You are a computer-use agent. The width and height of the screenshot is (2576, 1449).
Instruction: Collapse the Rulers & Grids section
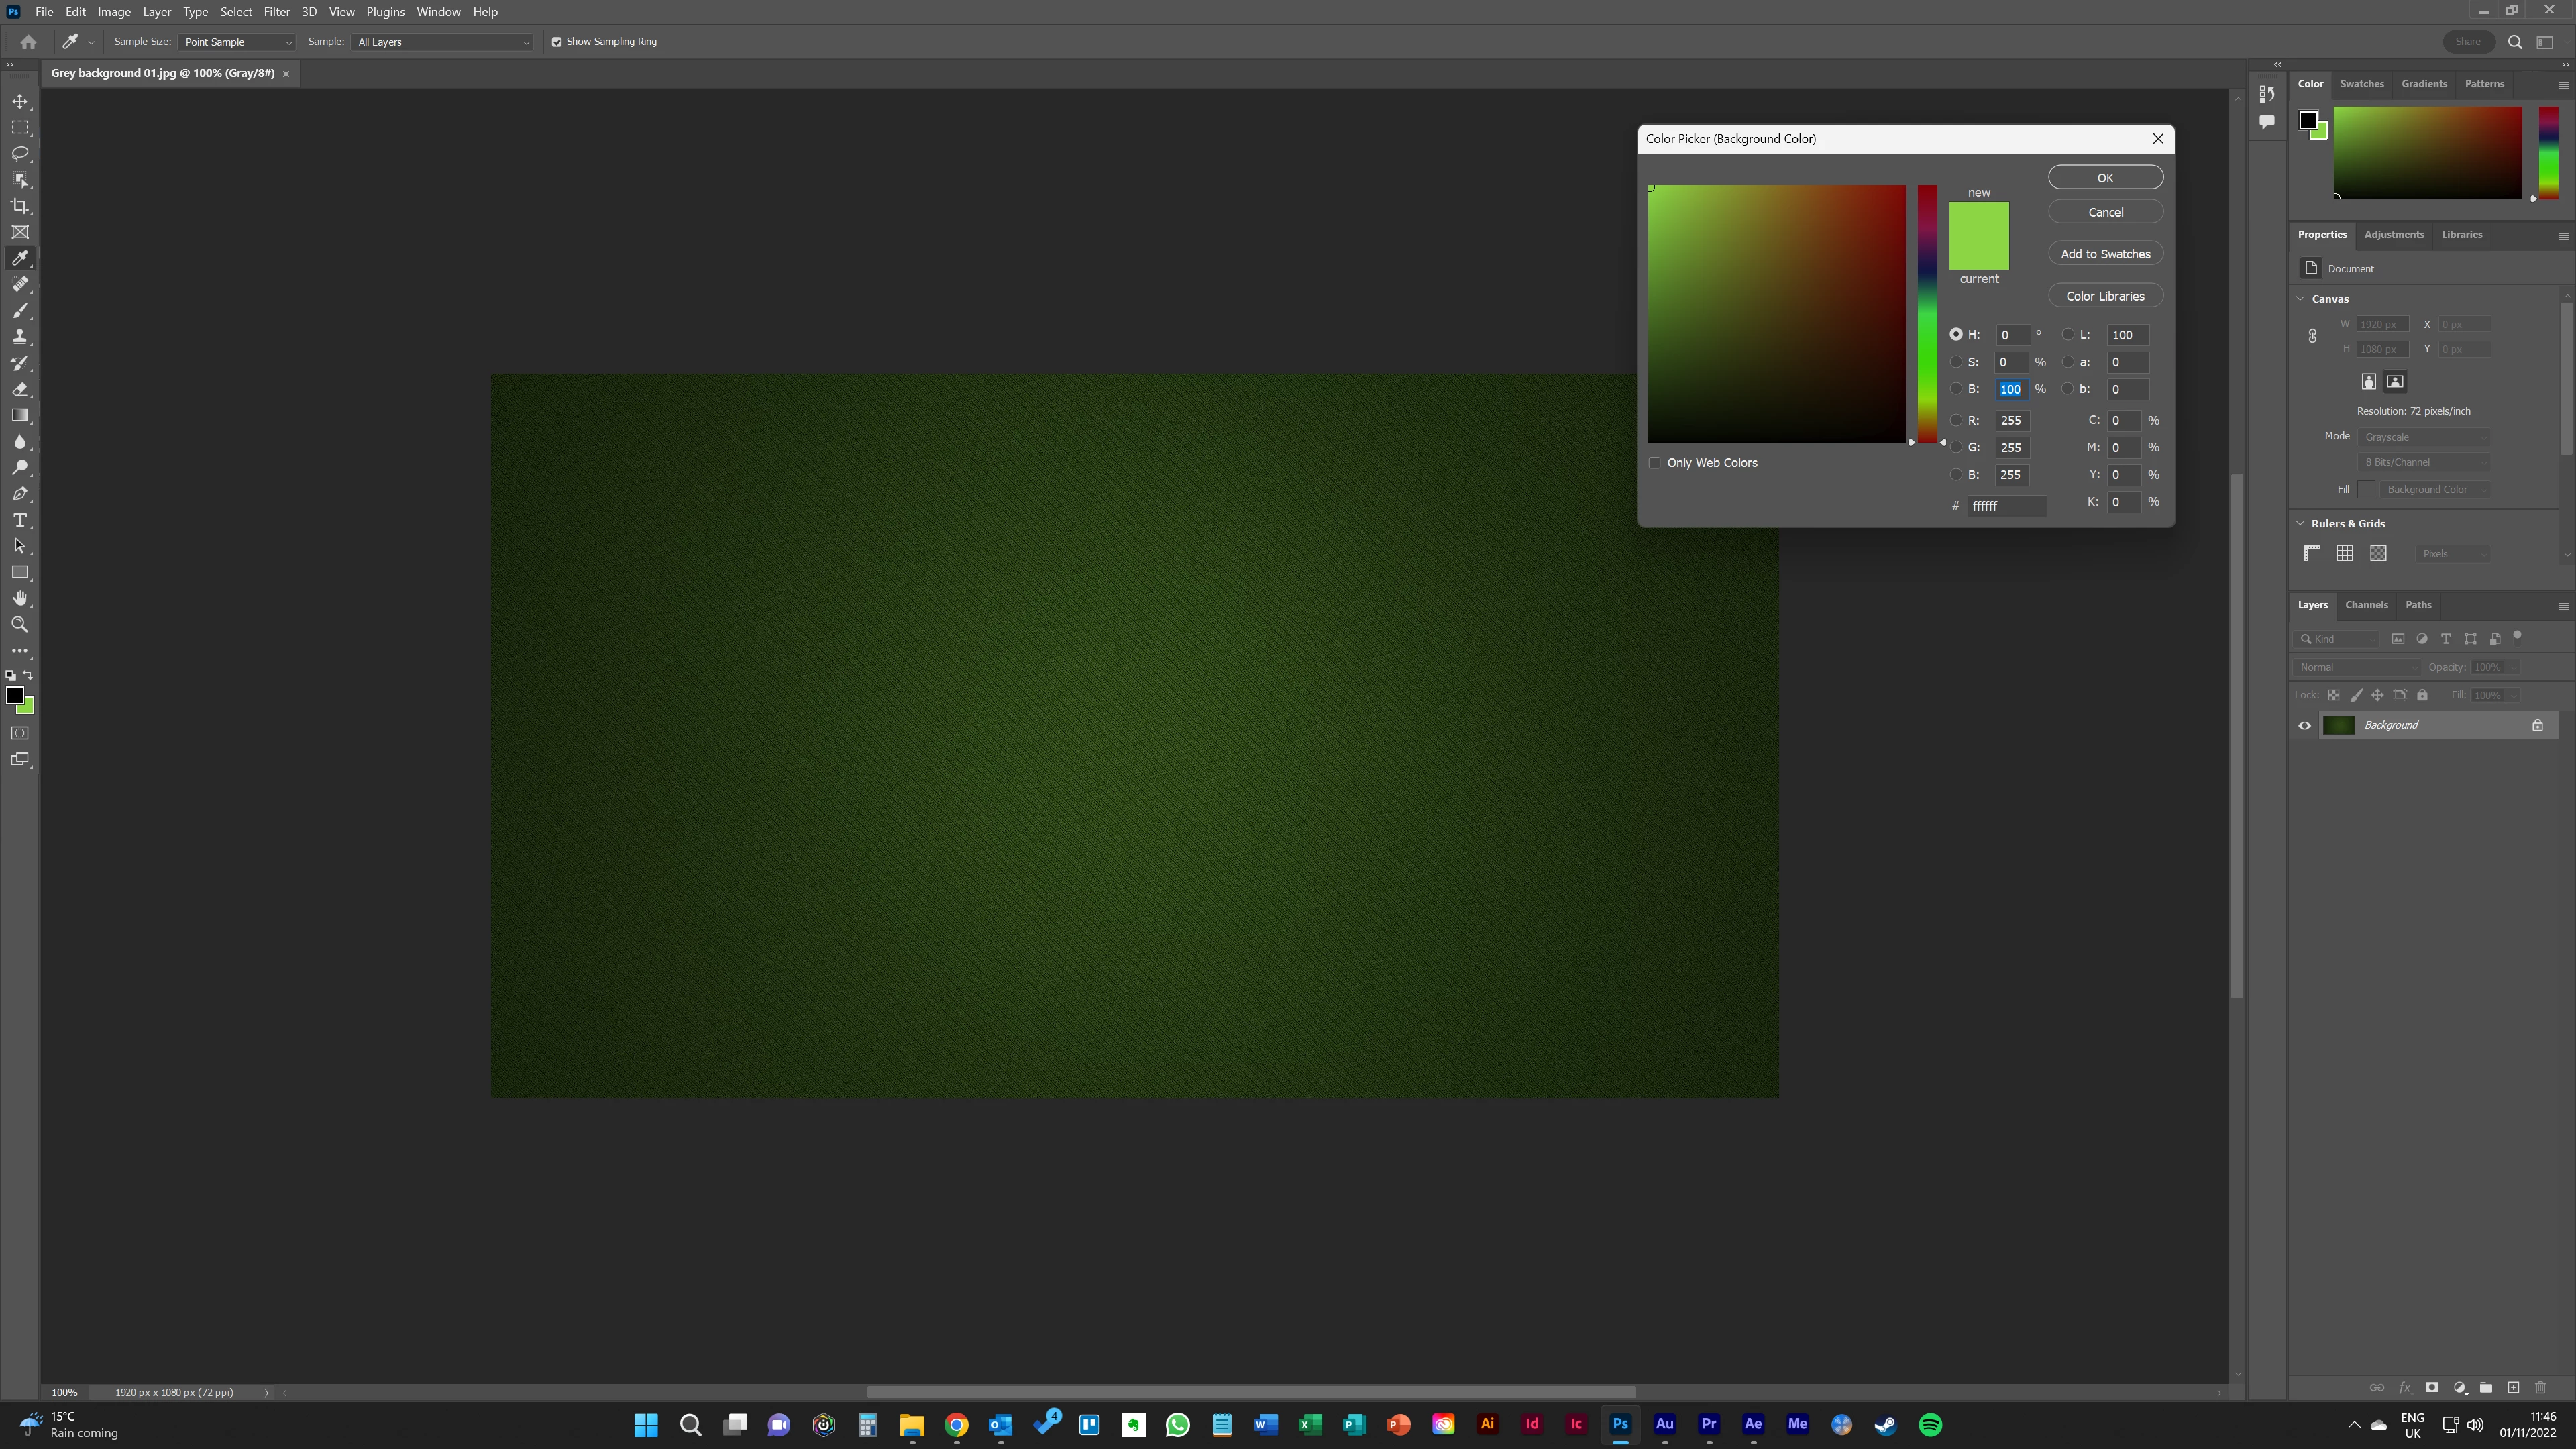point(2300,523)
